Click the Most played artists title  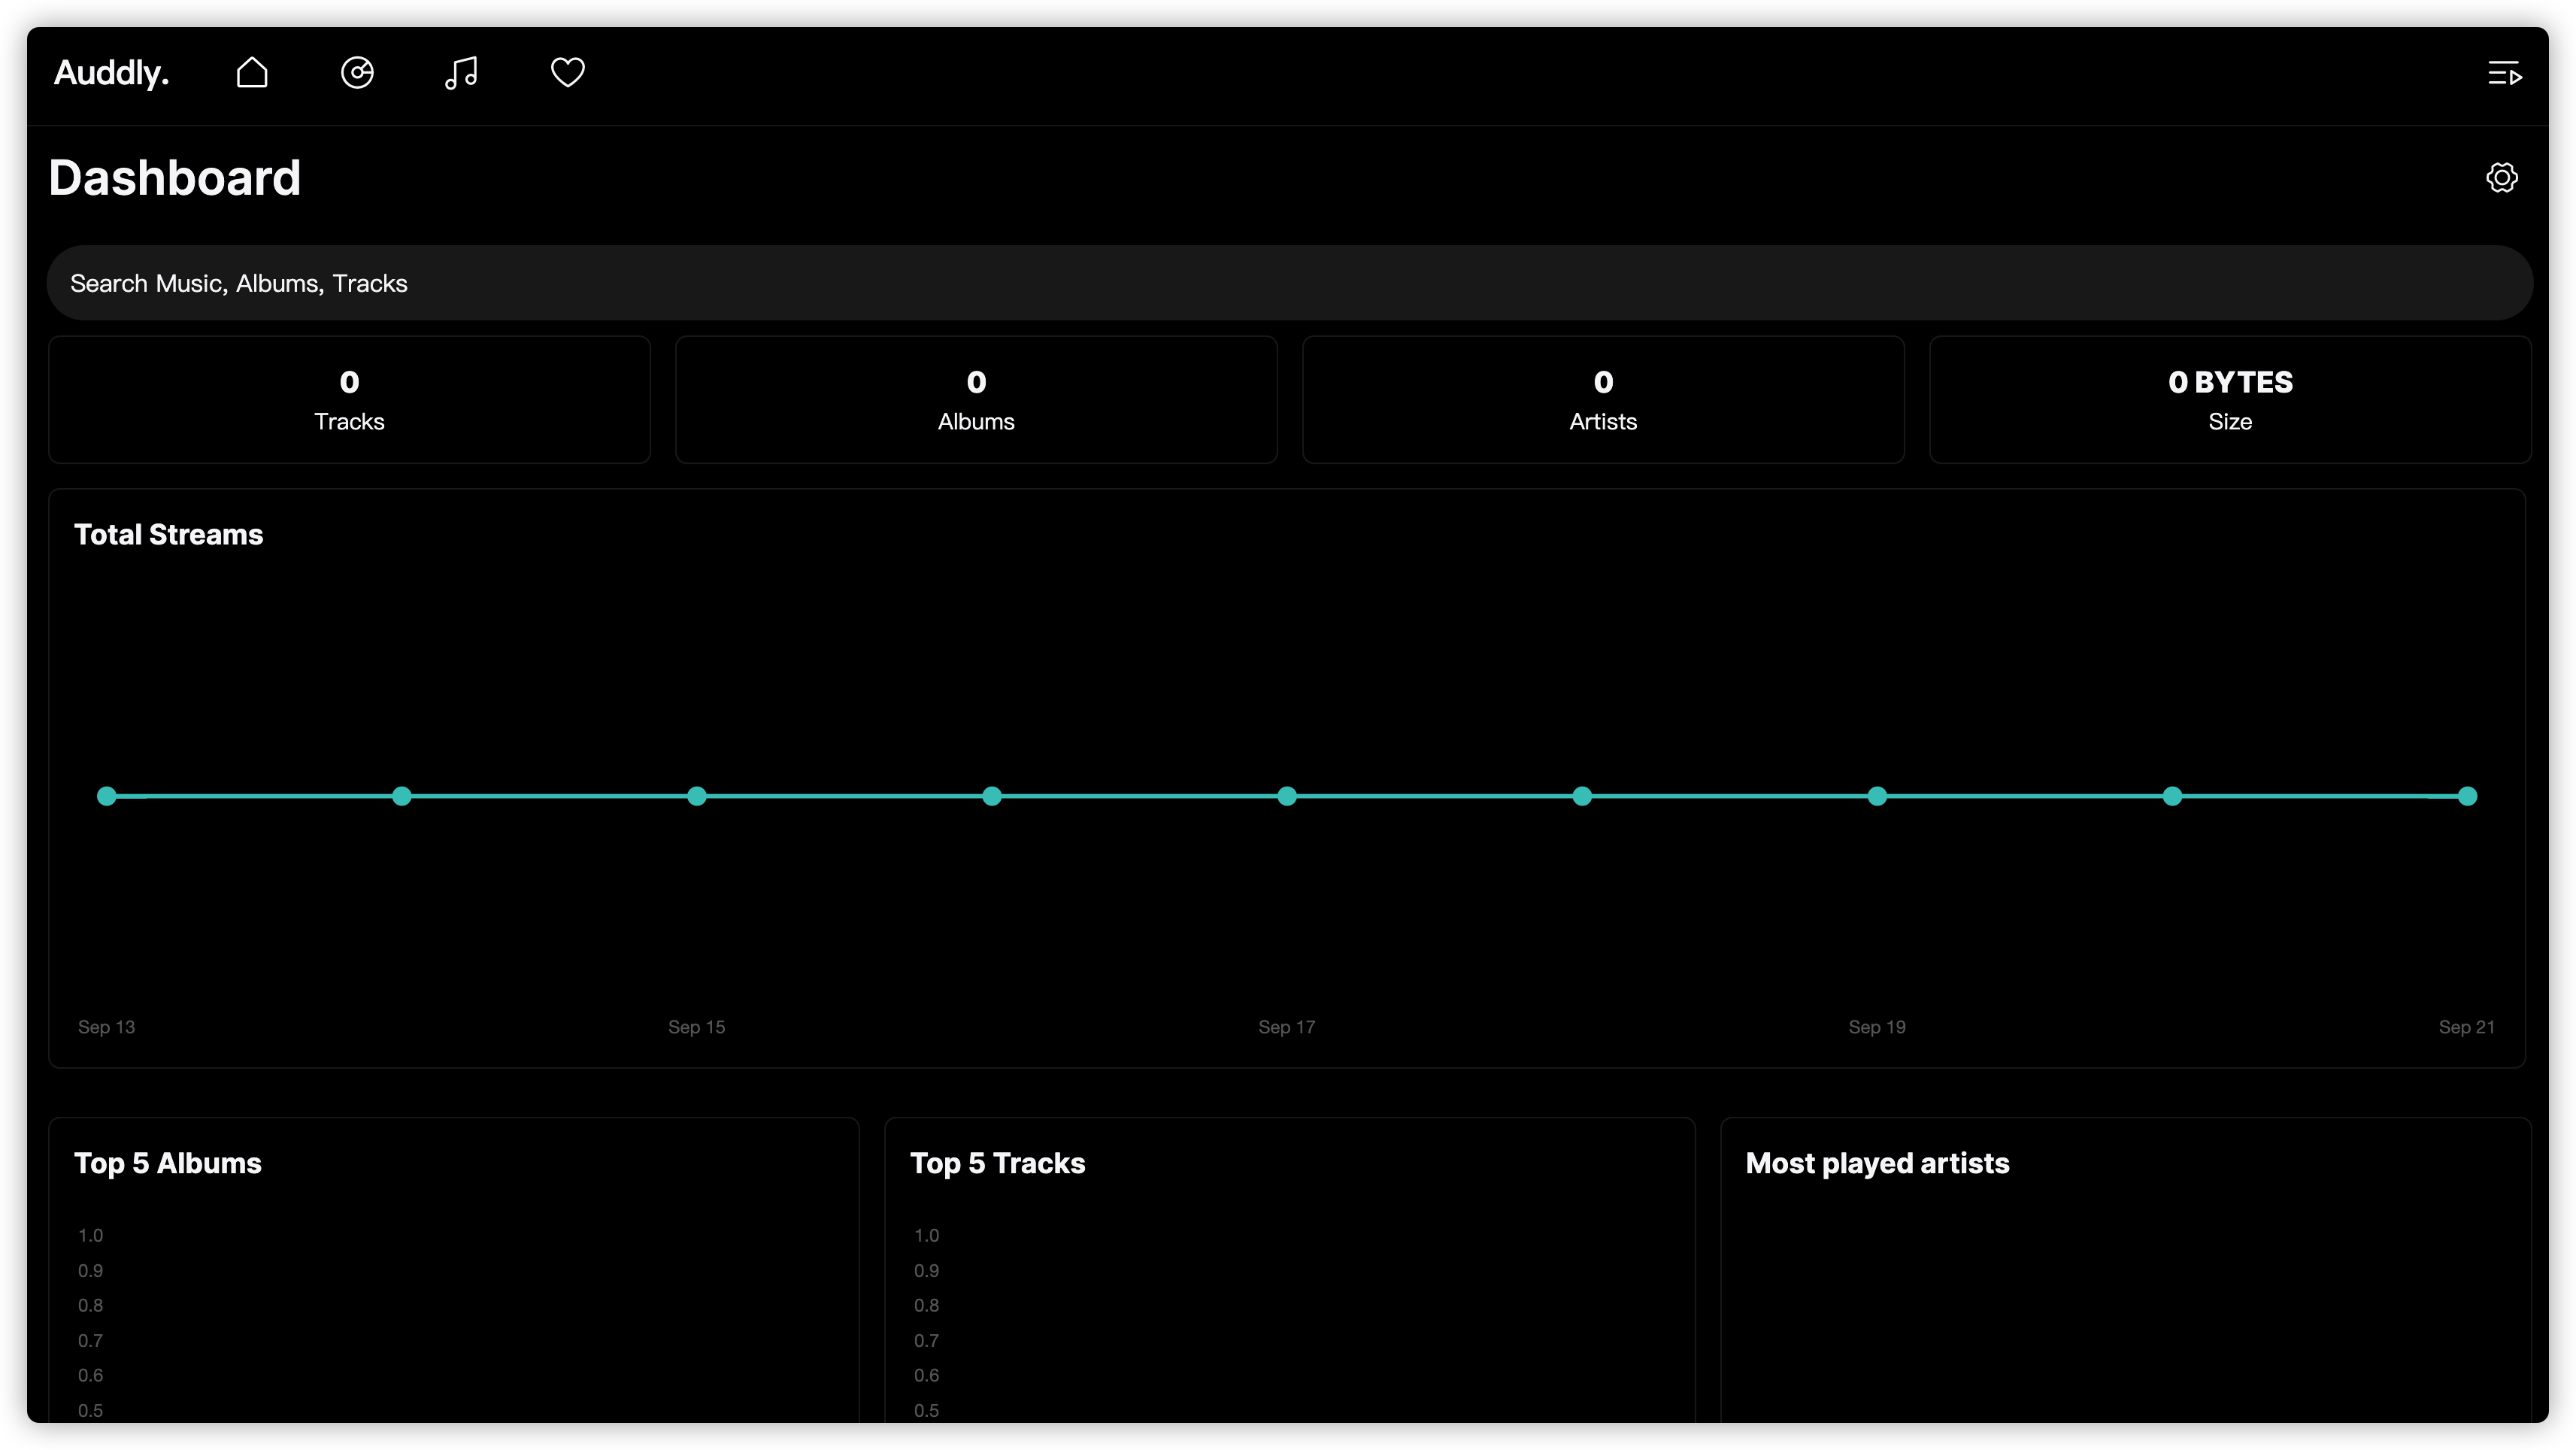click(1878, 1164)
